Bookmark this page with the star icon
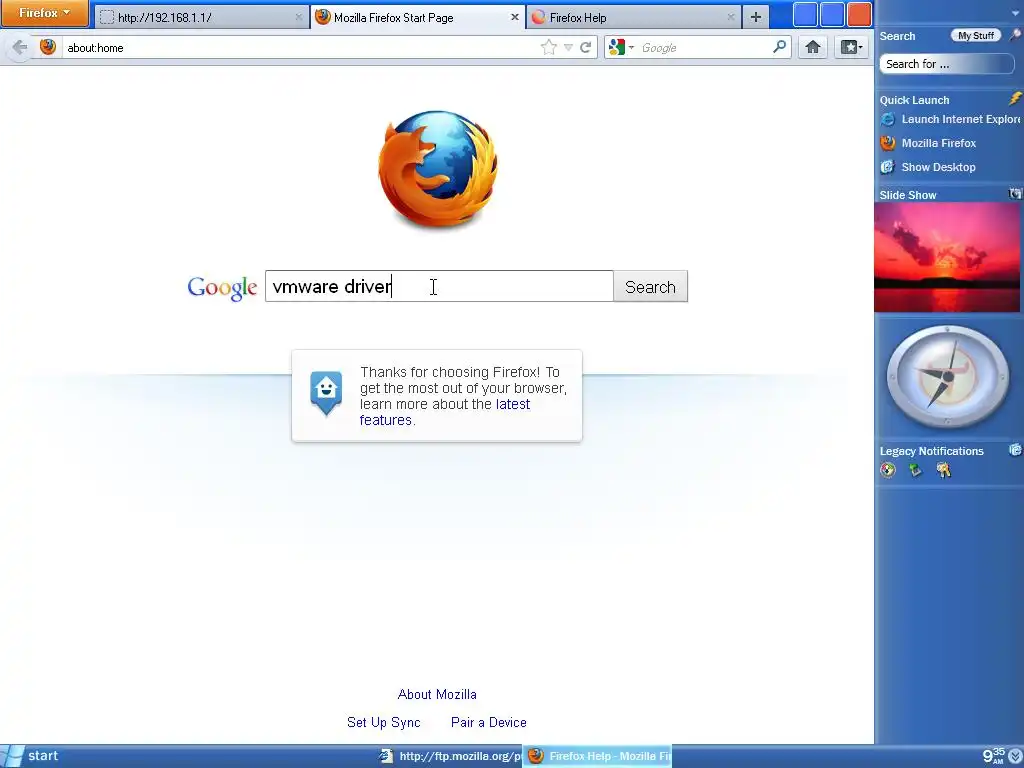 (549, 47)
